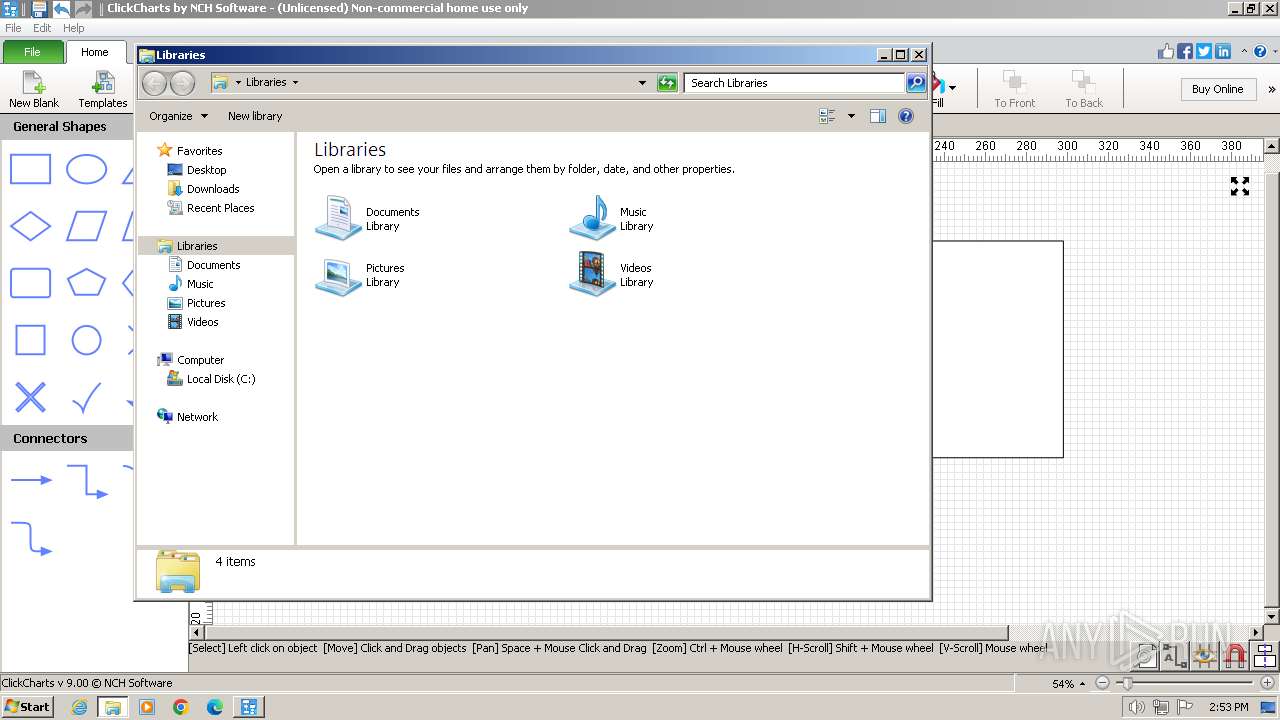Collapse the ribbon with the caret
1280x720 pixels.
[x=1245, y=51]
